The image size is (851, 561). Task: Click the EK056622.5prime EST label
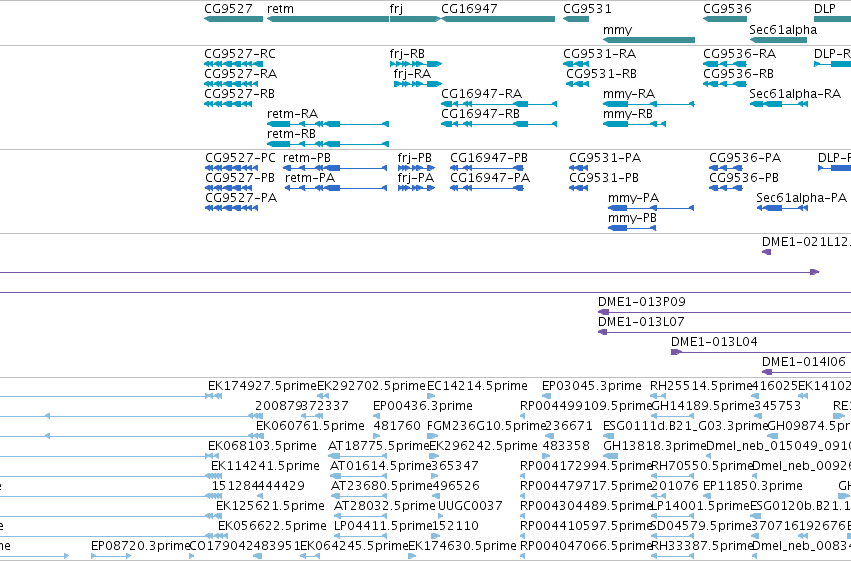(x=272, y=526)
